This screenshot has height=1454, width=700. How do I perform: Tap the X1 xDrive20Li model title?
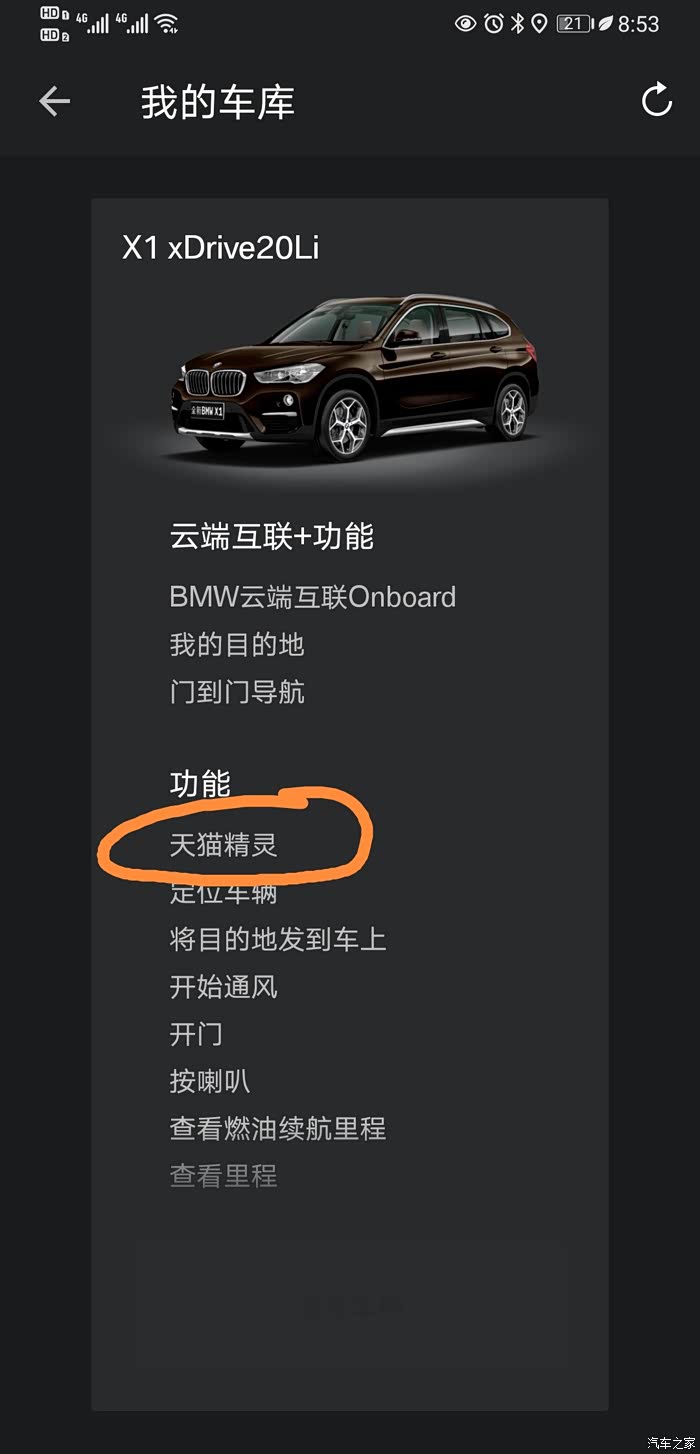point(220,247)
